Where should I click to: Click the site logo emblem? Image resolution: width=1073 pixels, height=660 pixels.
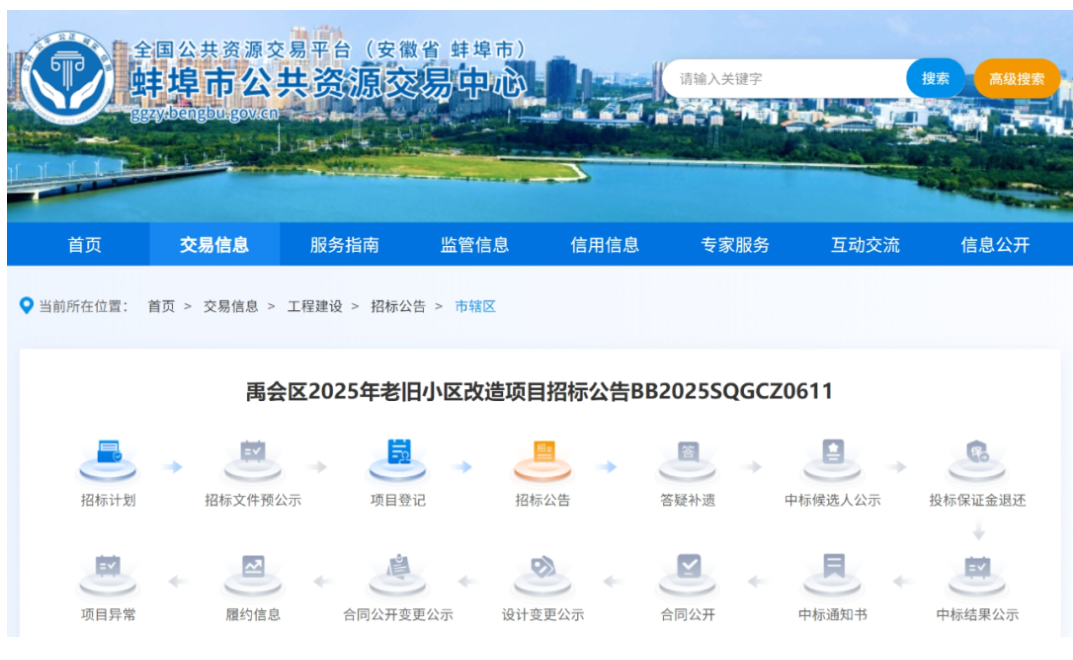[67, 78]
